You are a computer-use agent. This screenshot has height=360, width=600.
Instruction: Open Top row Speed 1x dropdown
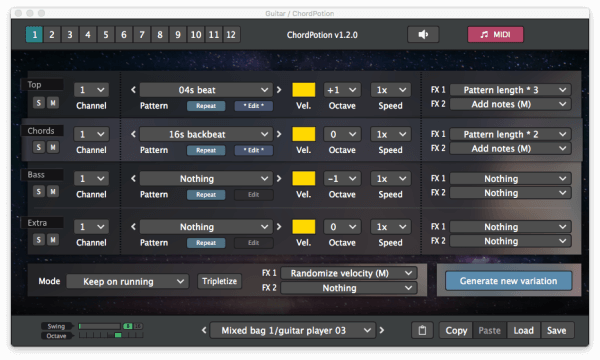click(391, 90)
